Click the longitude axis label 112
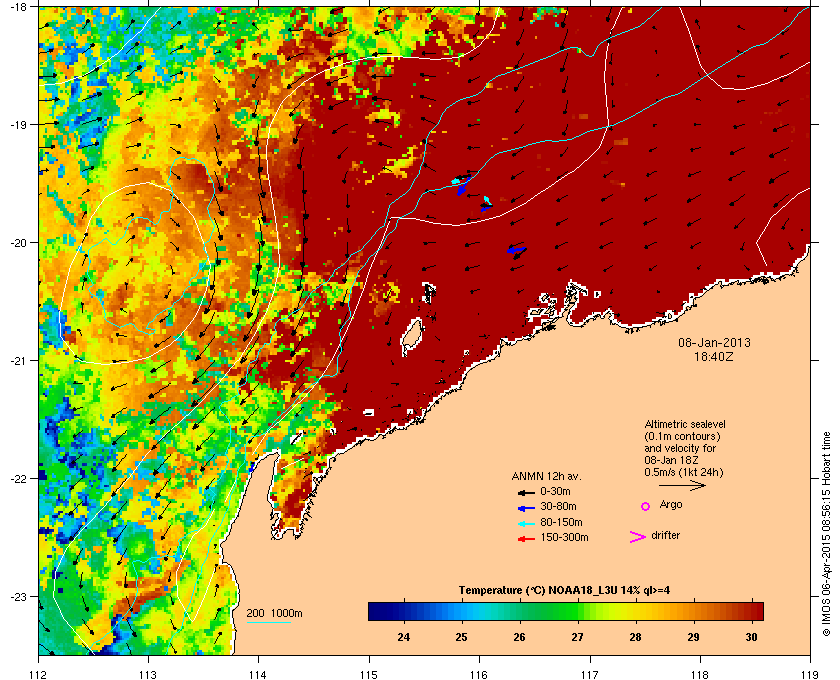 38,674
